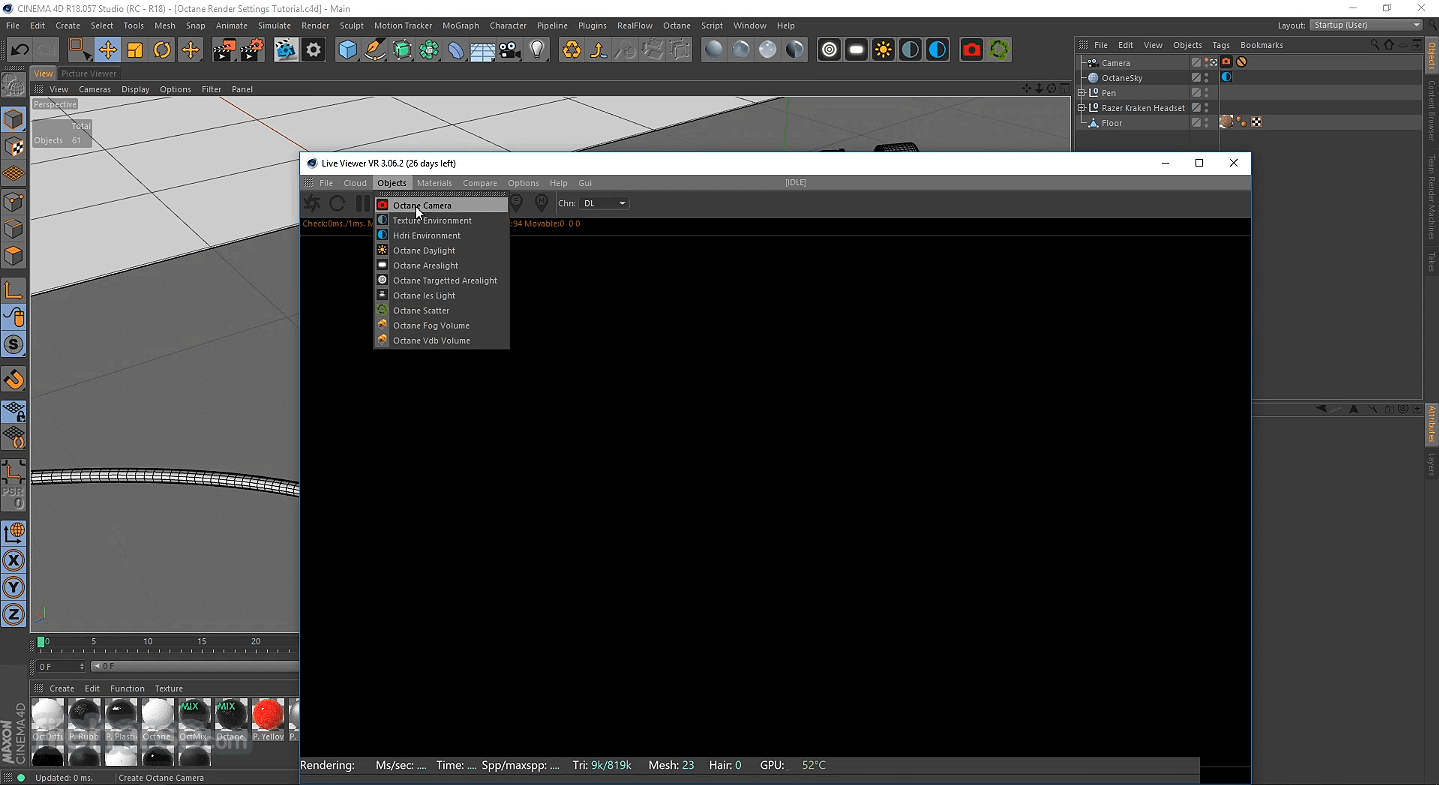Click the Make Editable icon in left palette
Image resolution: width=1439 pixels, height=785 pixels.
click(x=14, y=87)
